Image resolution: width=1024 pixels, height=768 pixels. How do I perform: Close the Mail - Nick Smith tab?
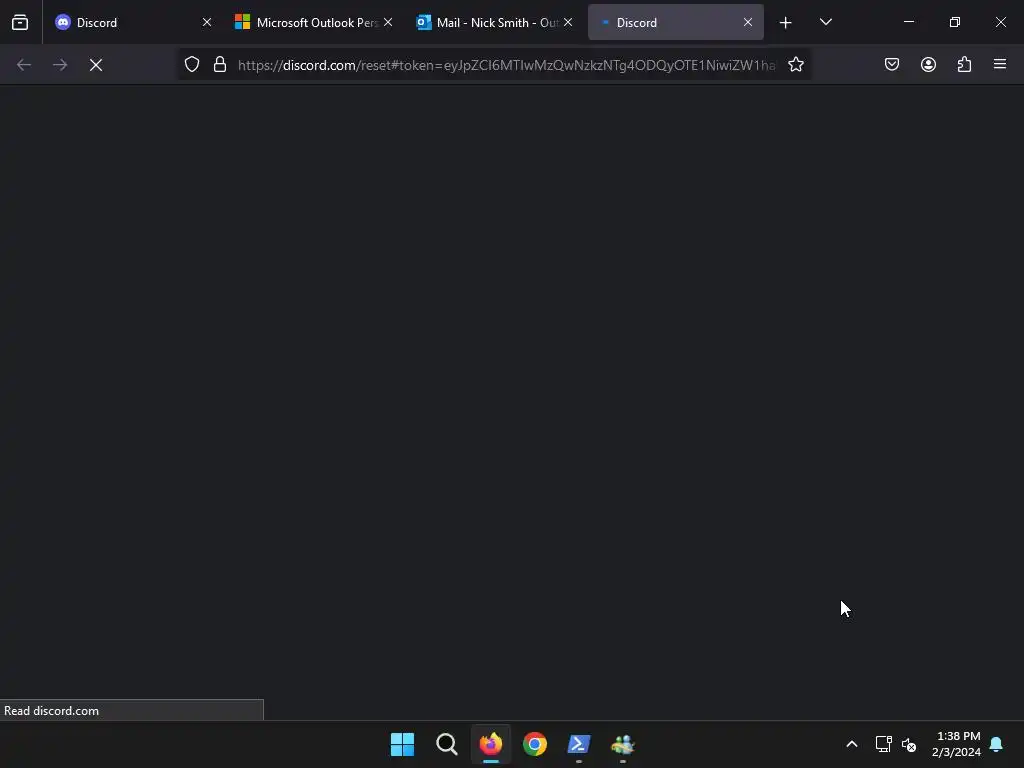pos(568,22)
